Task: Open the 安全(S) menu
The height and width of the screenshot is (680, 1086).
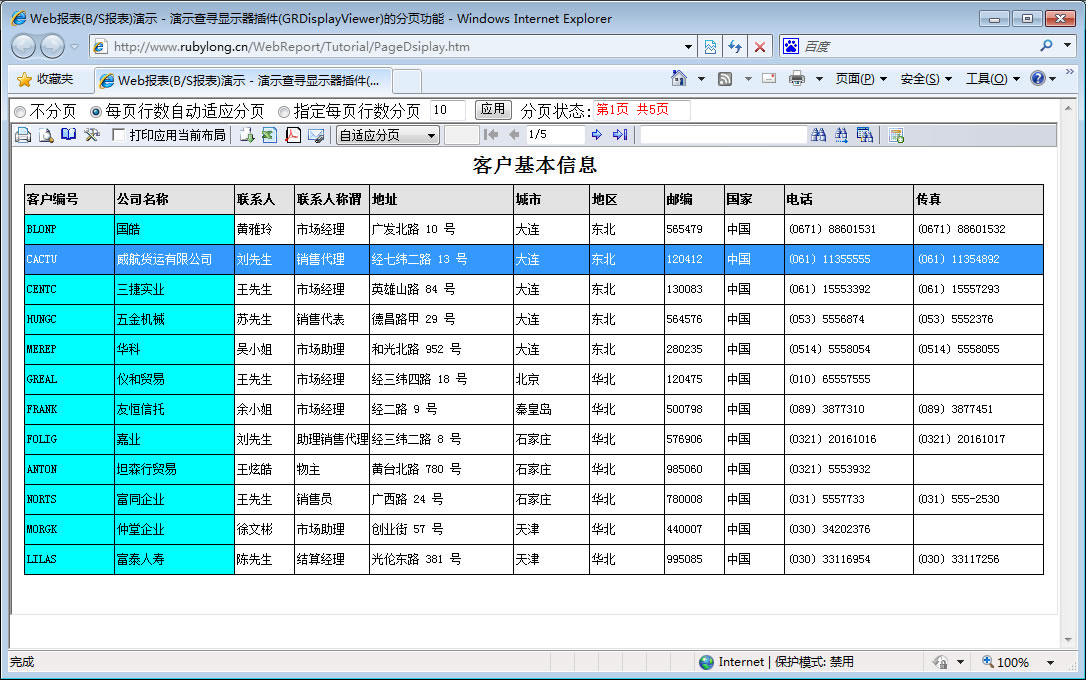Action: tap(926, 79)
